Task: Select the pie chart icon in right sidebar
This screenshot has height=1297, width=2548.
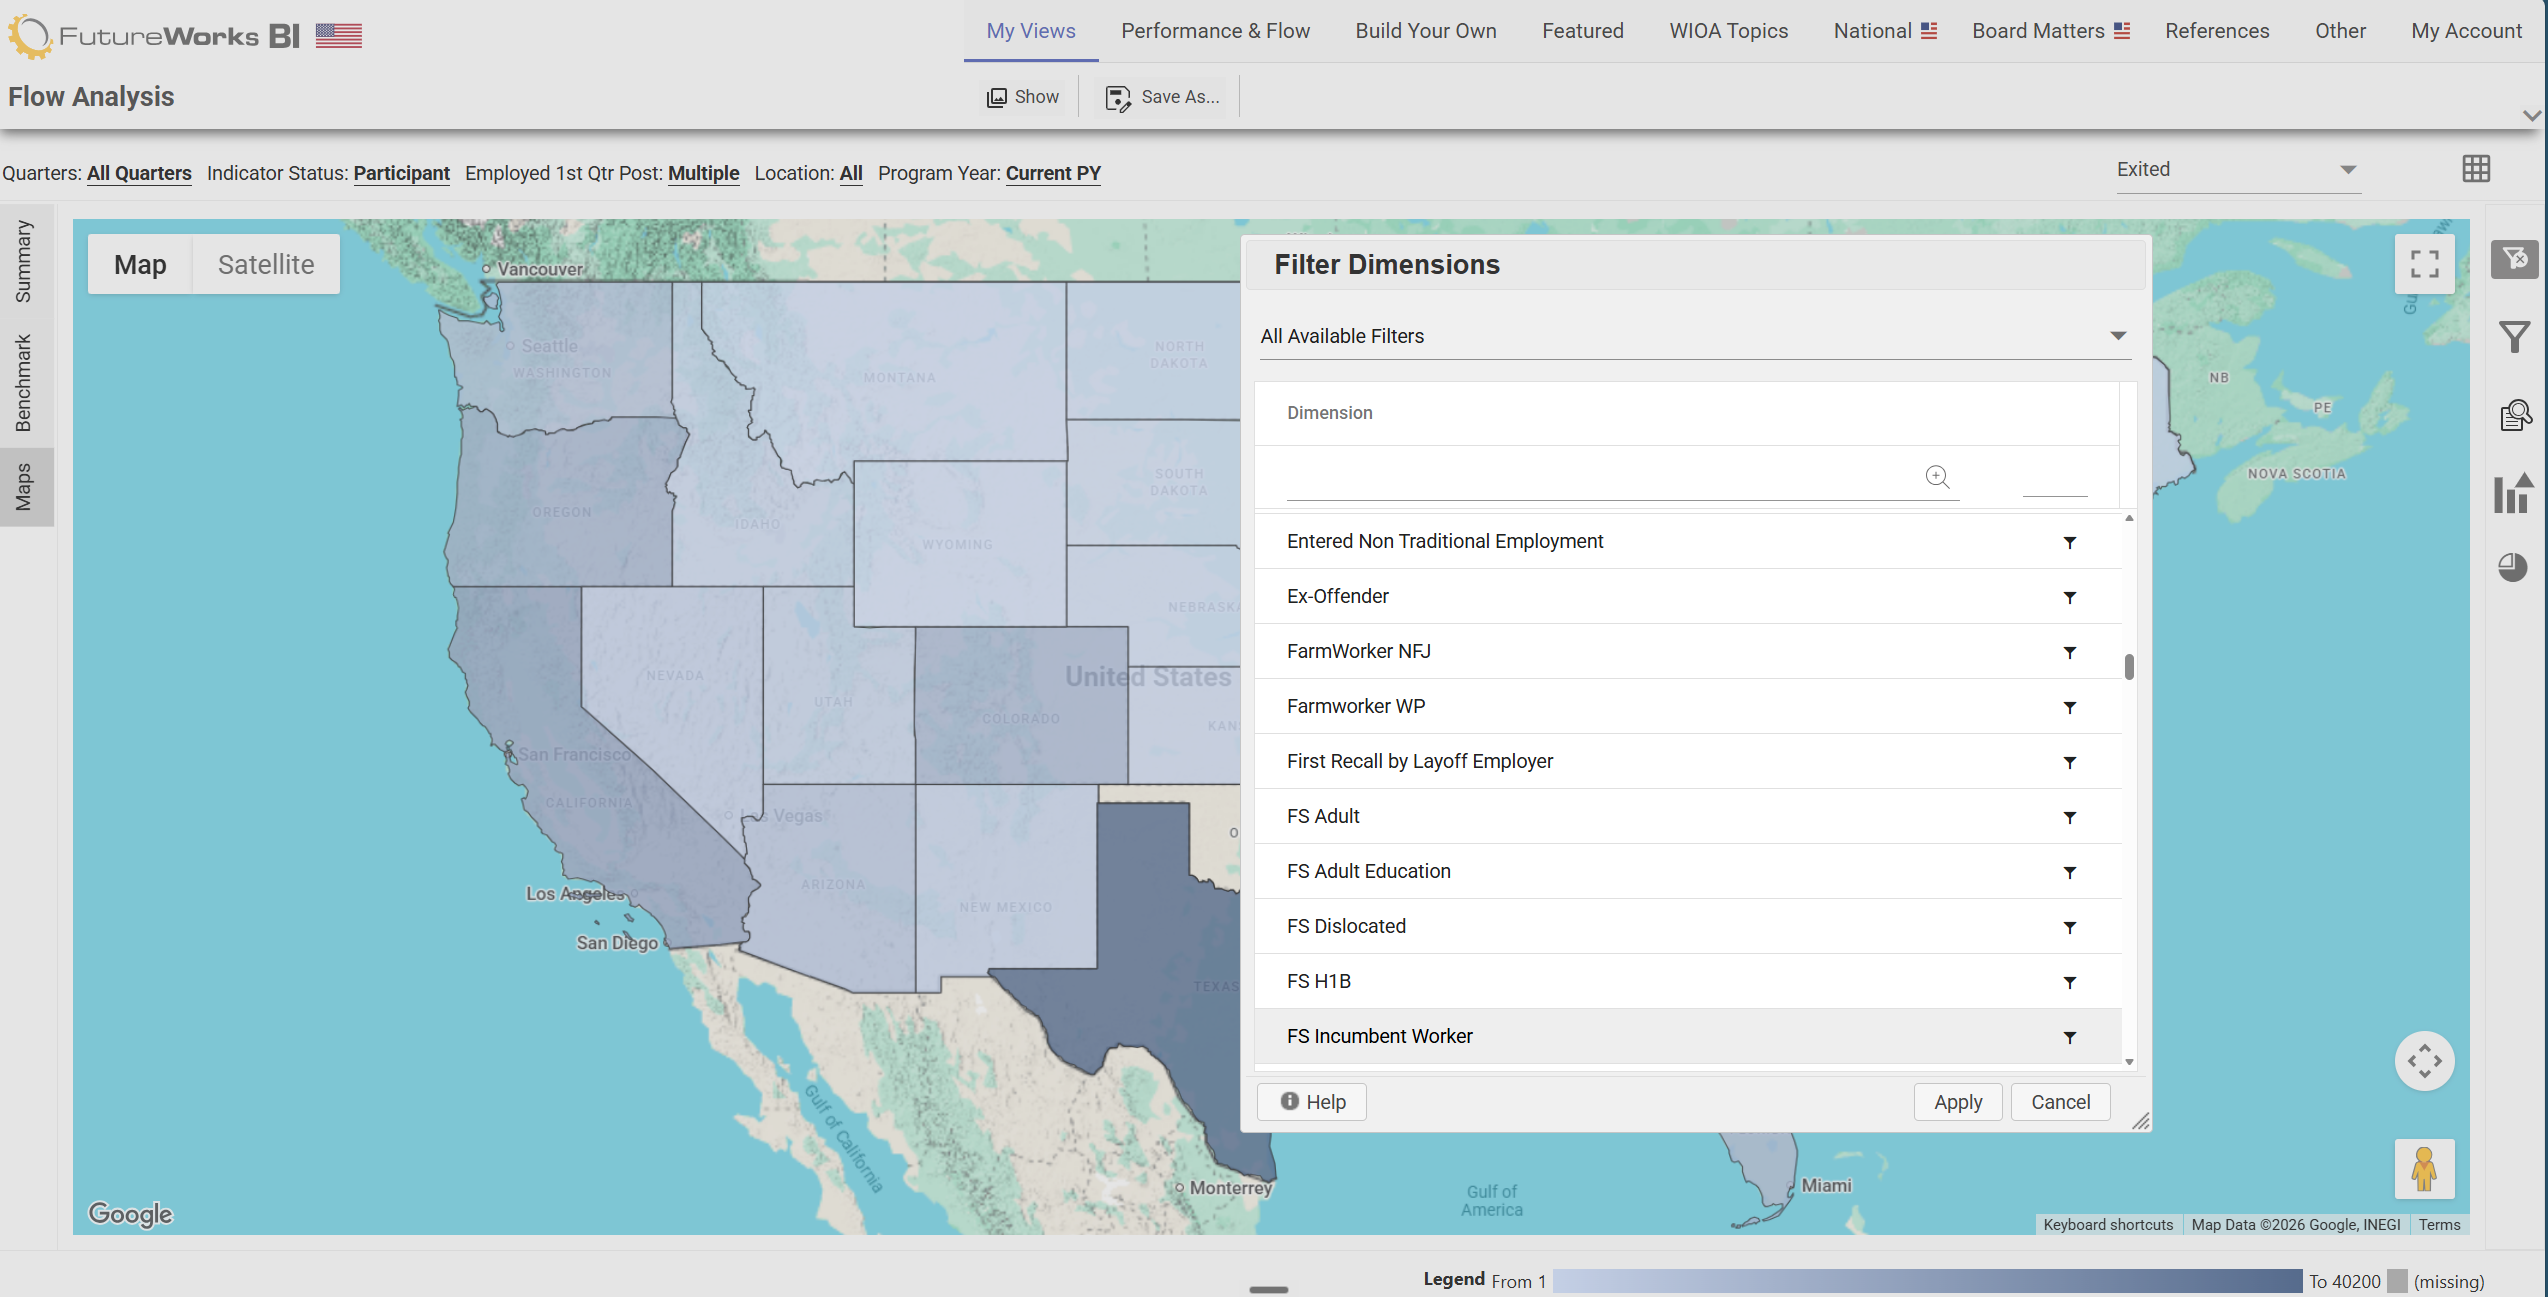Action: pos(2513,567)
